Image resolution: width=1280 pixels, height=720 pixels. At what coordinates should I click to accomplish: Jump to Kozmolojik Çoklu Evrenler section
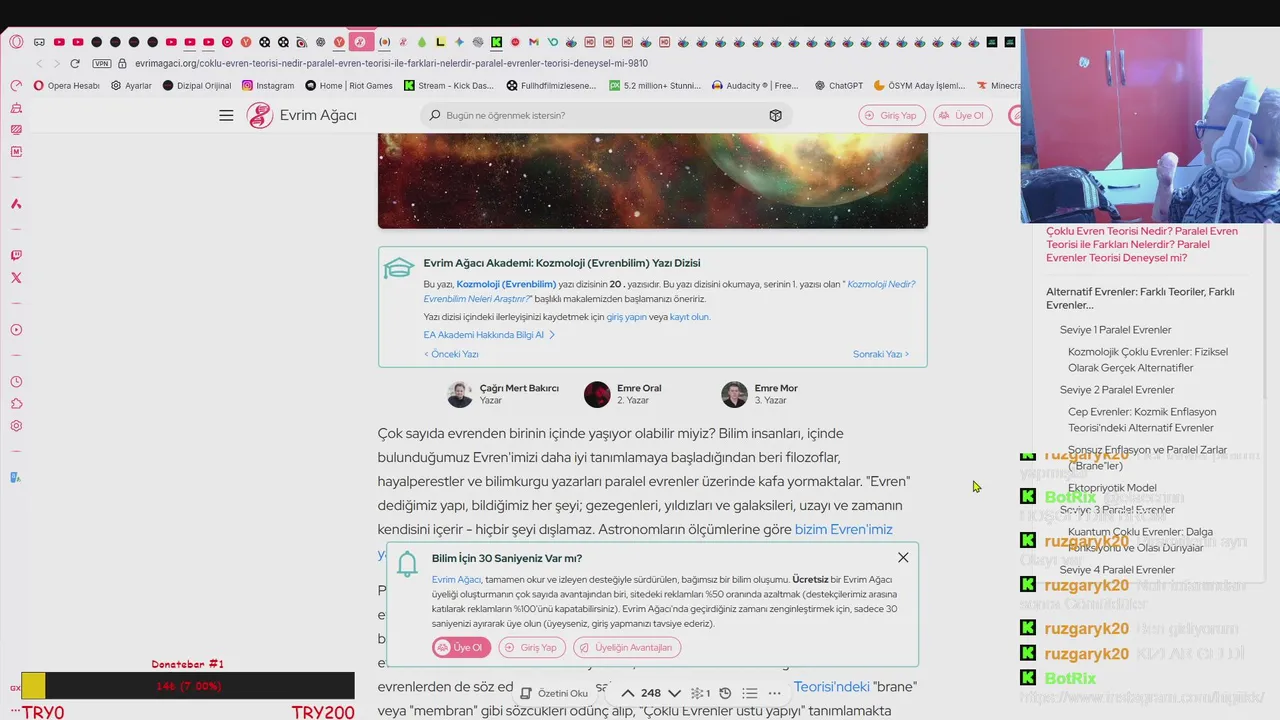pyautogui.click(x=1148, y=360)
